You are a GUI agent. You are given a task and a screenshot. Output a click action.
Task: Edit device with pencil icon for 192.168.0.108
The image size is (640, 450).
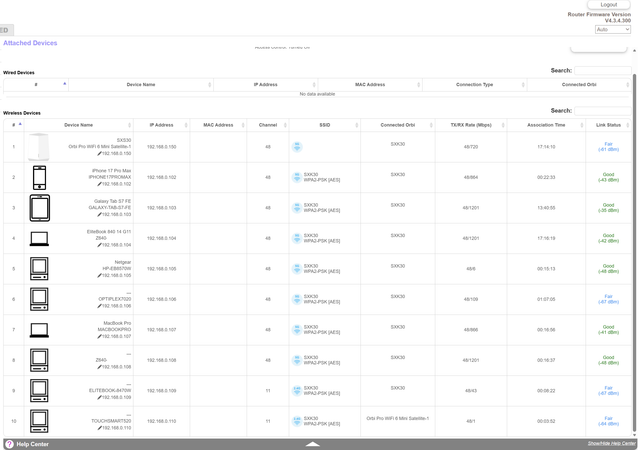click(99, 367)
